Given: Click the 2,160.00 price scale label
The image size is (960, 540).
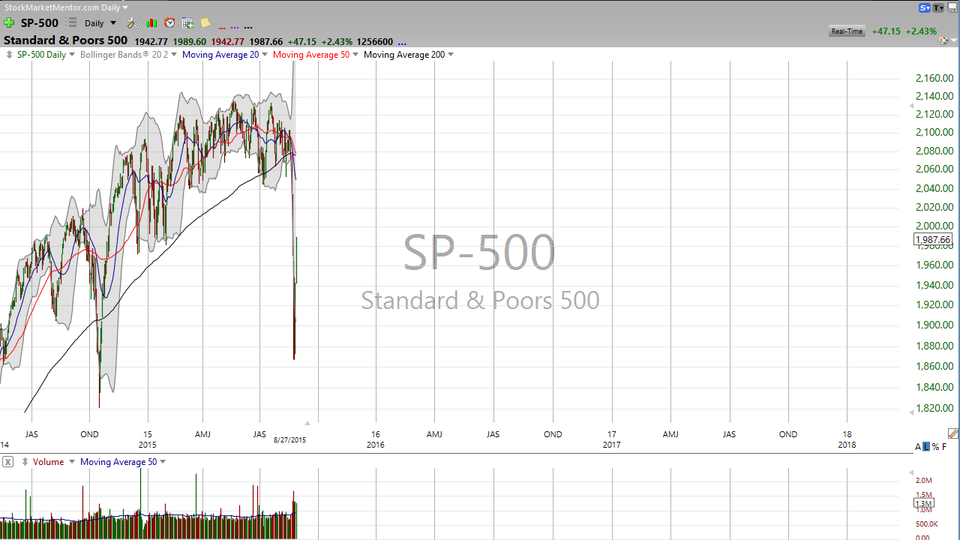Looking at the screenshot, I should click(x=934, y=78).
